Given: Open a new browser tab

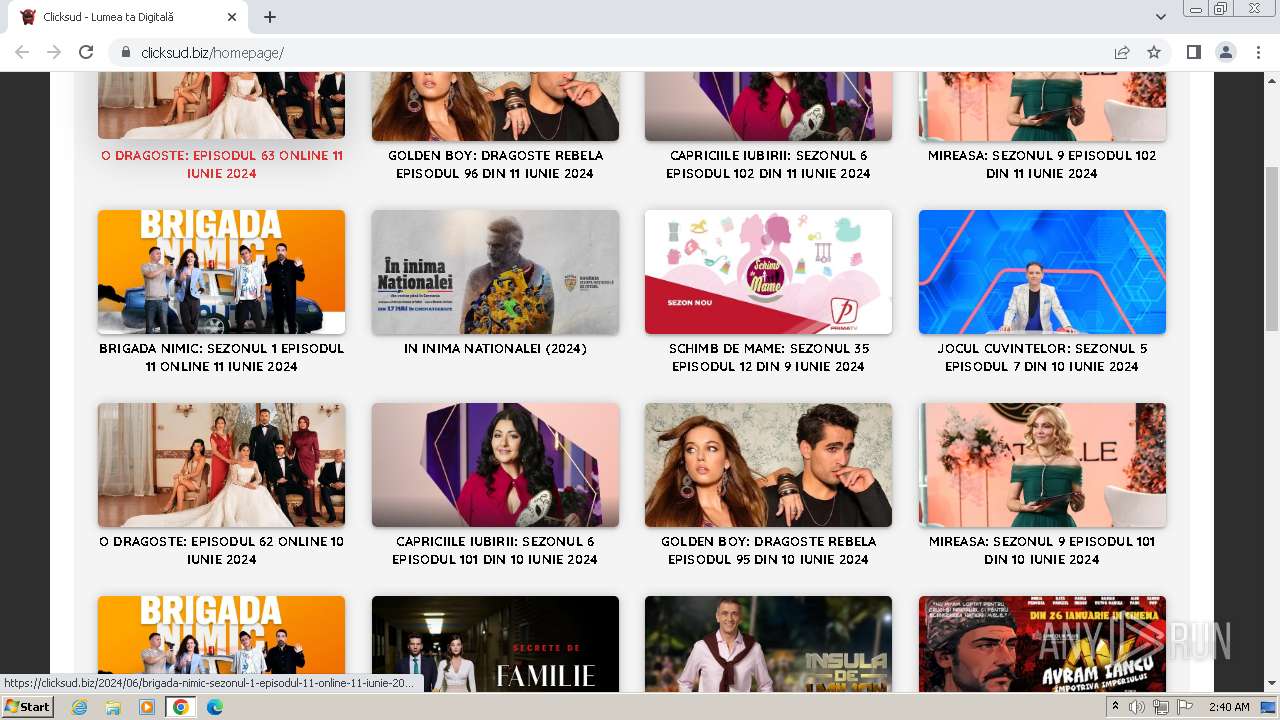Looking at the screenshot, I should click(270, 17).
